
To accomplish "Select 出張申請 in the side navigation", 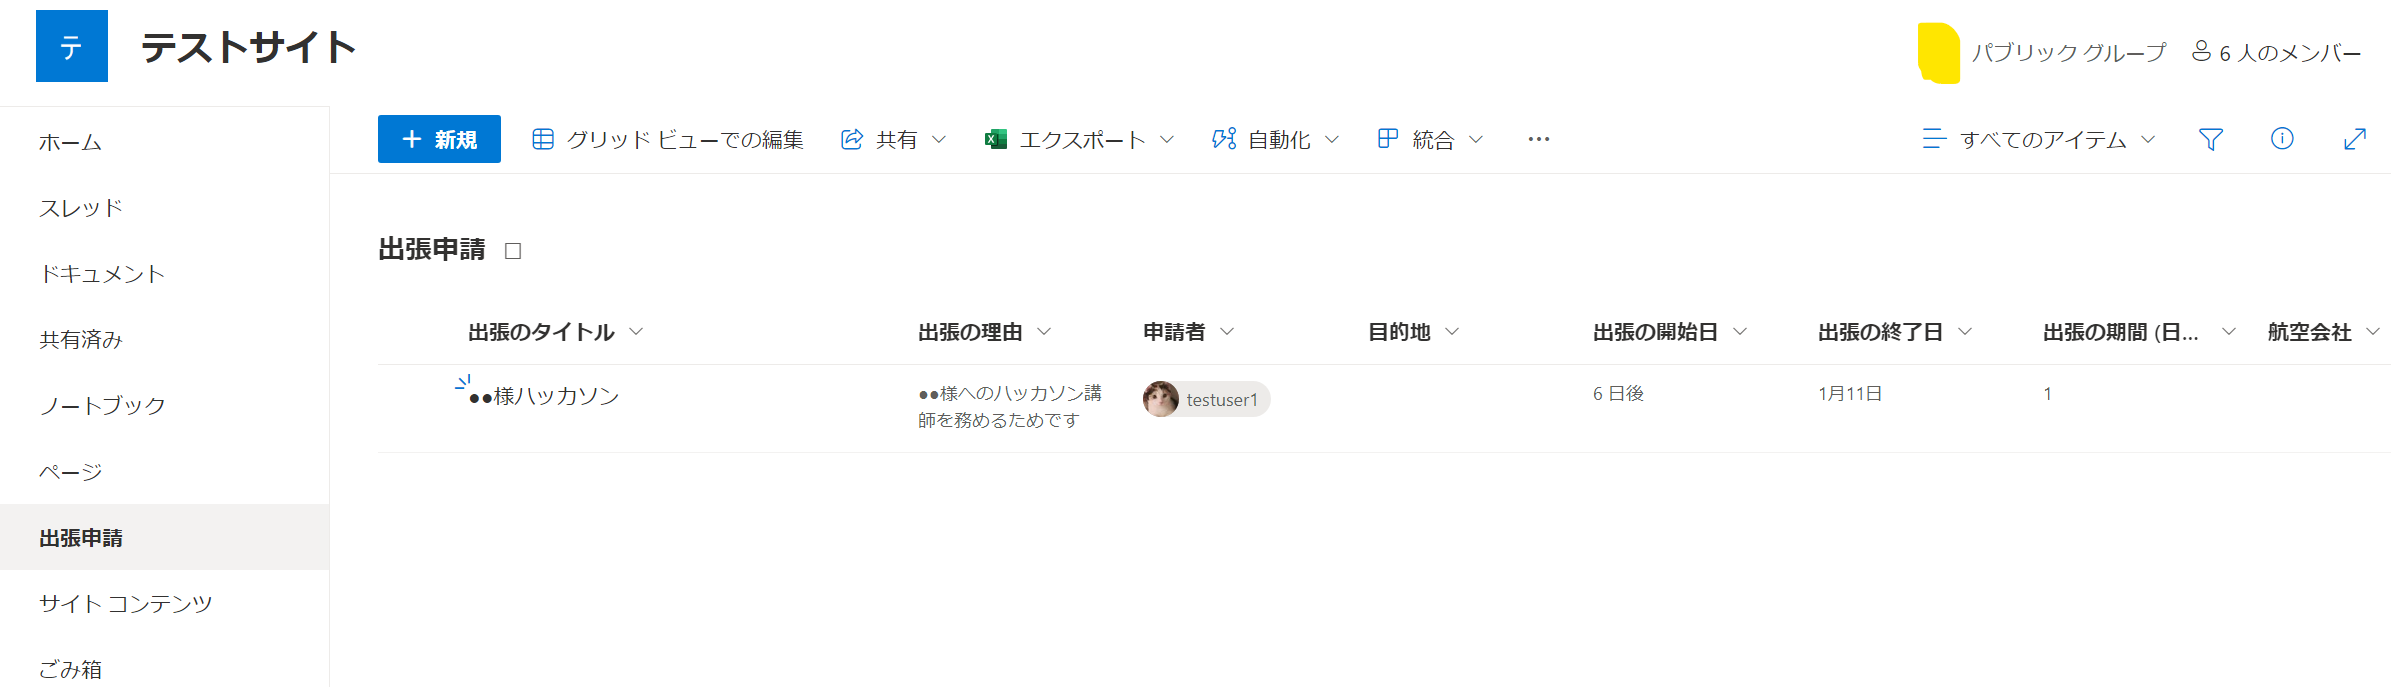I will (x=165, y=537).
